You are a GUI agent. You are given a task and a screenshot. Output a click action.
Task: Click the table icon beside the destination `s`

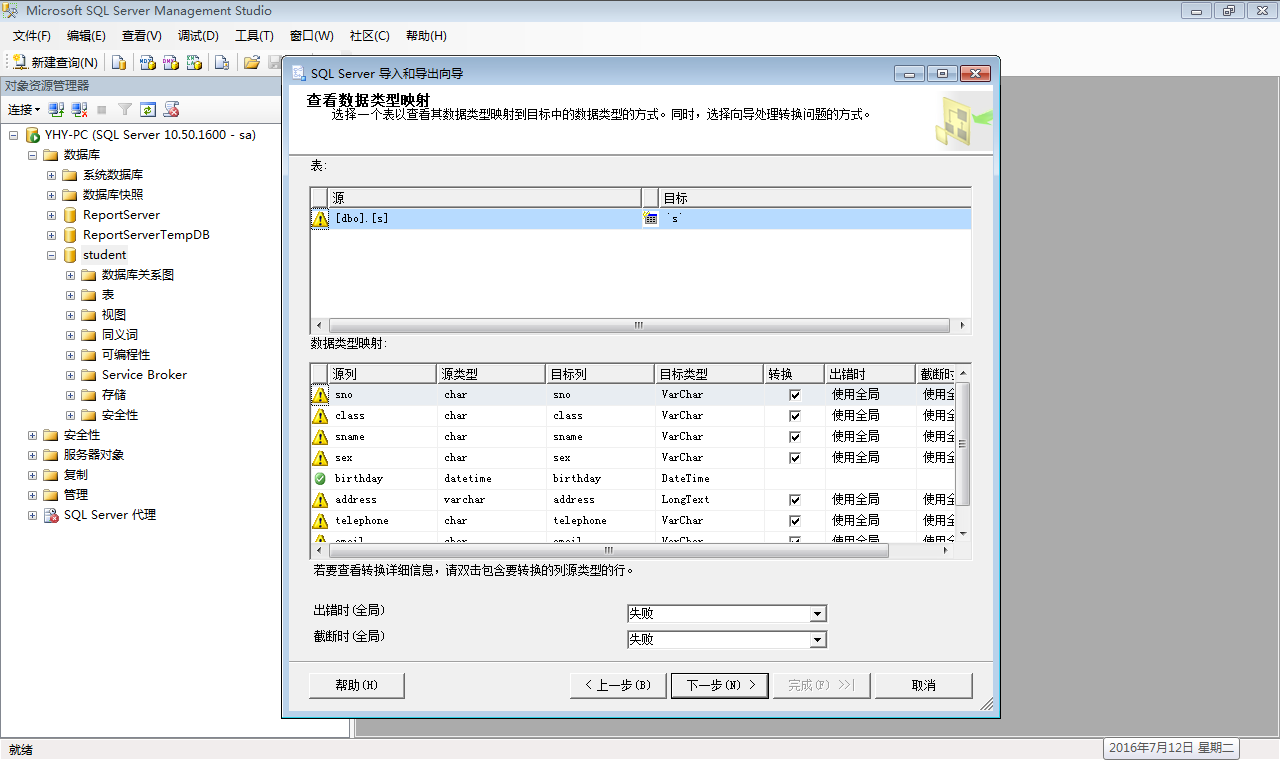(x=651, y=219)
